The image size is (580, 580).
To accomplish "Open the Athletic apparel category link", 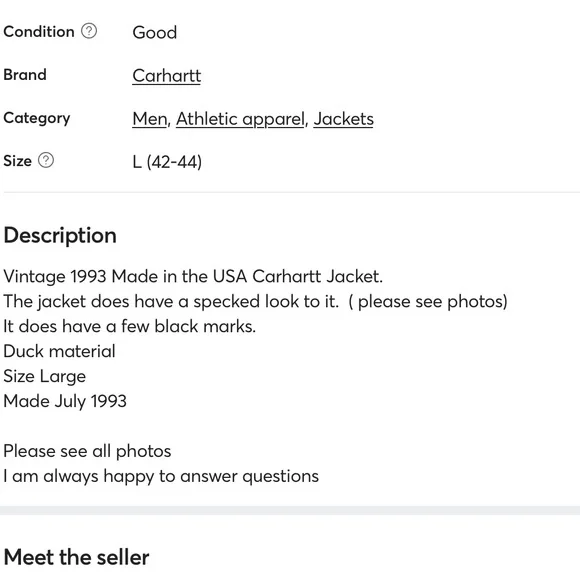I will (240, 119).
